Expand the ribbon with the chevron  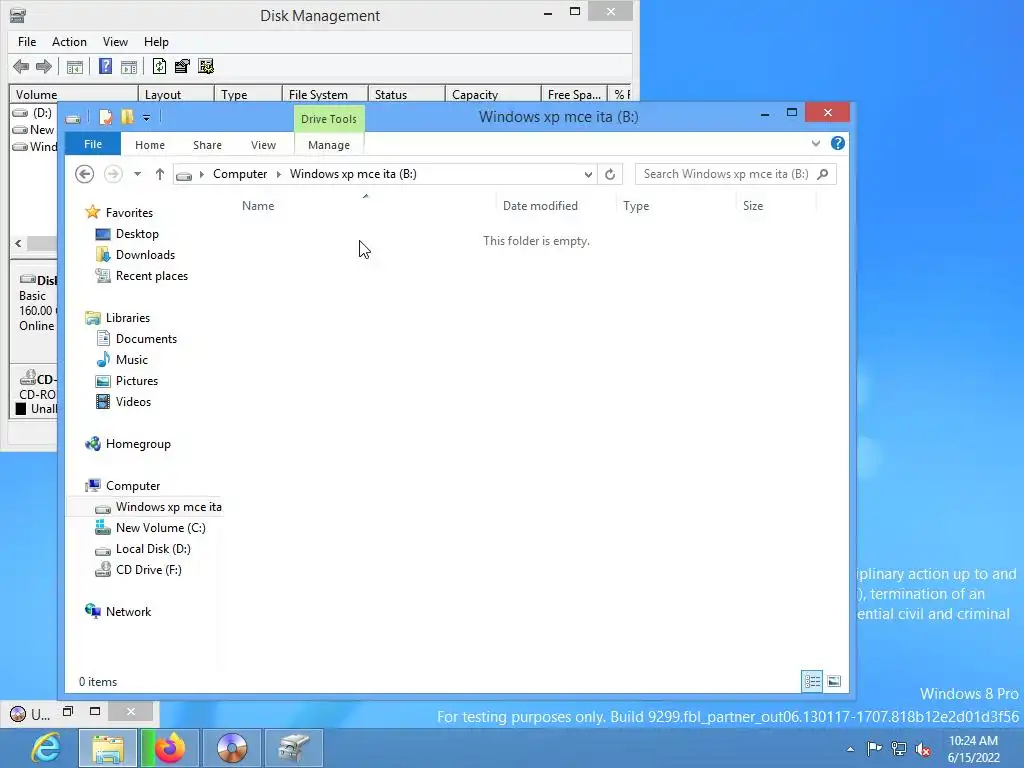coord(816,144)
